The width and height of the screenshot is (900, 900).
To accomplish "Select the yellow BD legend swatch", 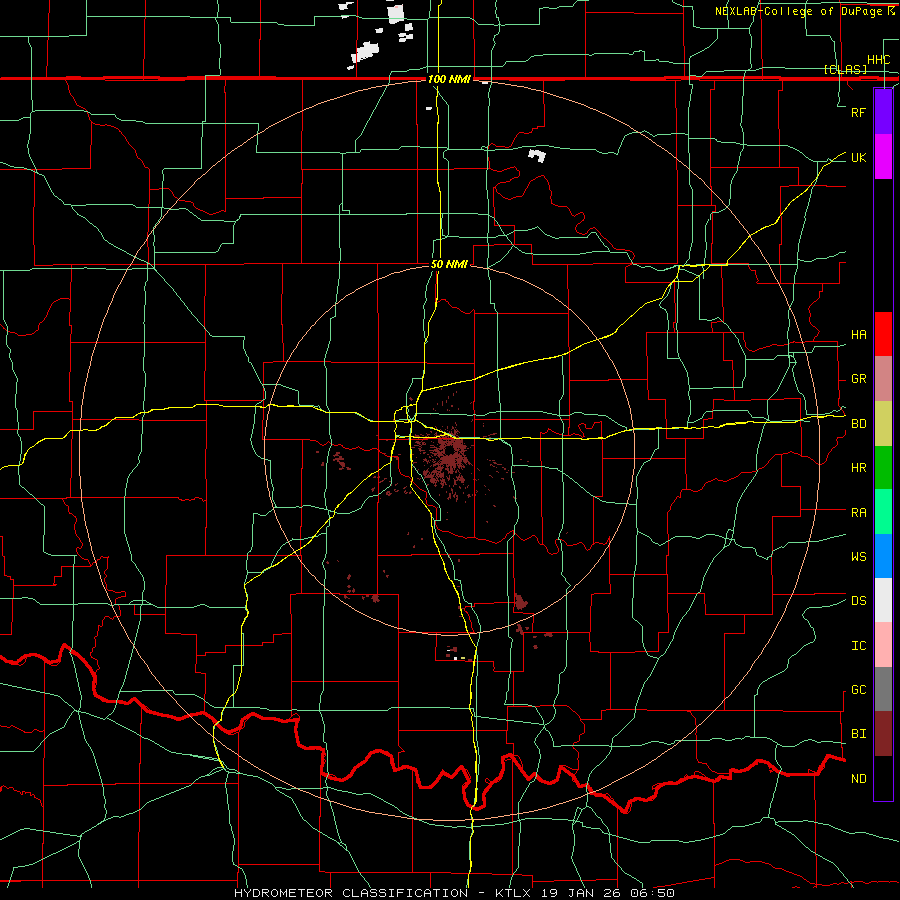I will point(883,424).
